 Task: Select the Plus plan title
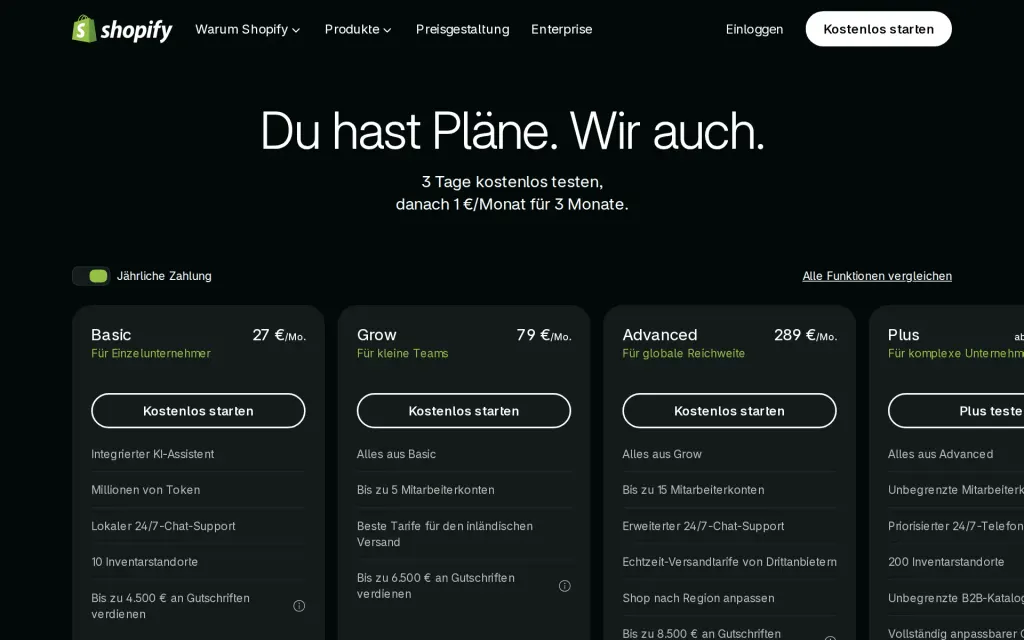pos(904,335)
